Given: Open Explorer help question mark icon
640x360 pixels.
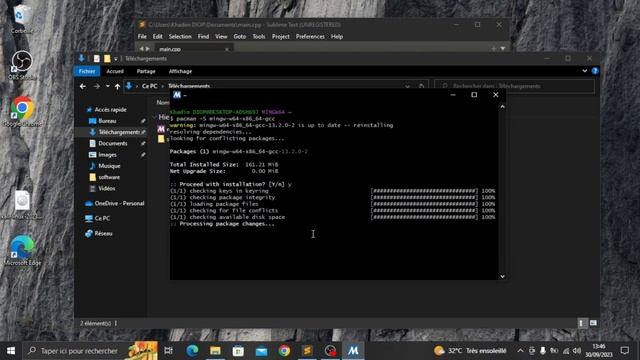Looking at the screenshot, I should [595, 71].
